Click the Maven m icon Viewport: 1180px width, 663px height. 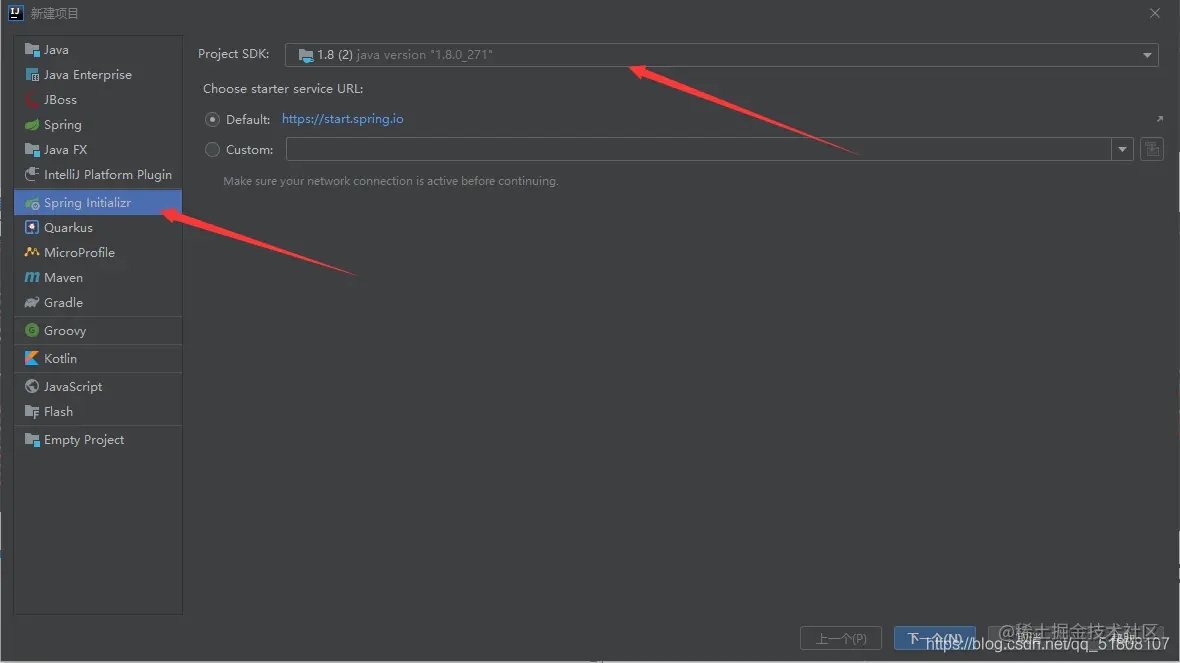coord(32,277)
